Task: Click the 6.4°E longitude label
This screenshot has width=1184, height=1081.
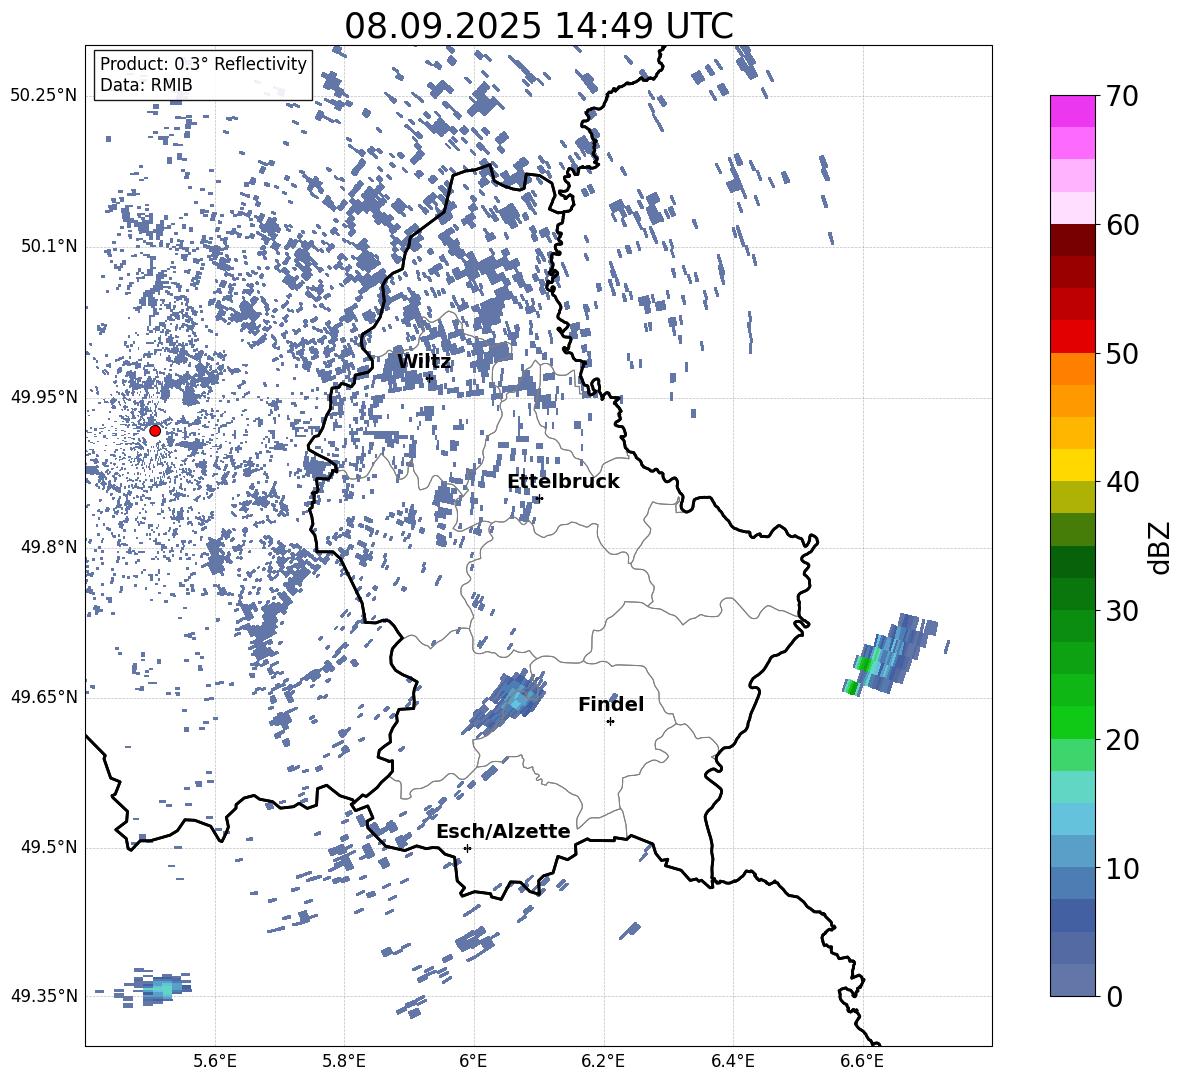Action: 732,1061
